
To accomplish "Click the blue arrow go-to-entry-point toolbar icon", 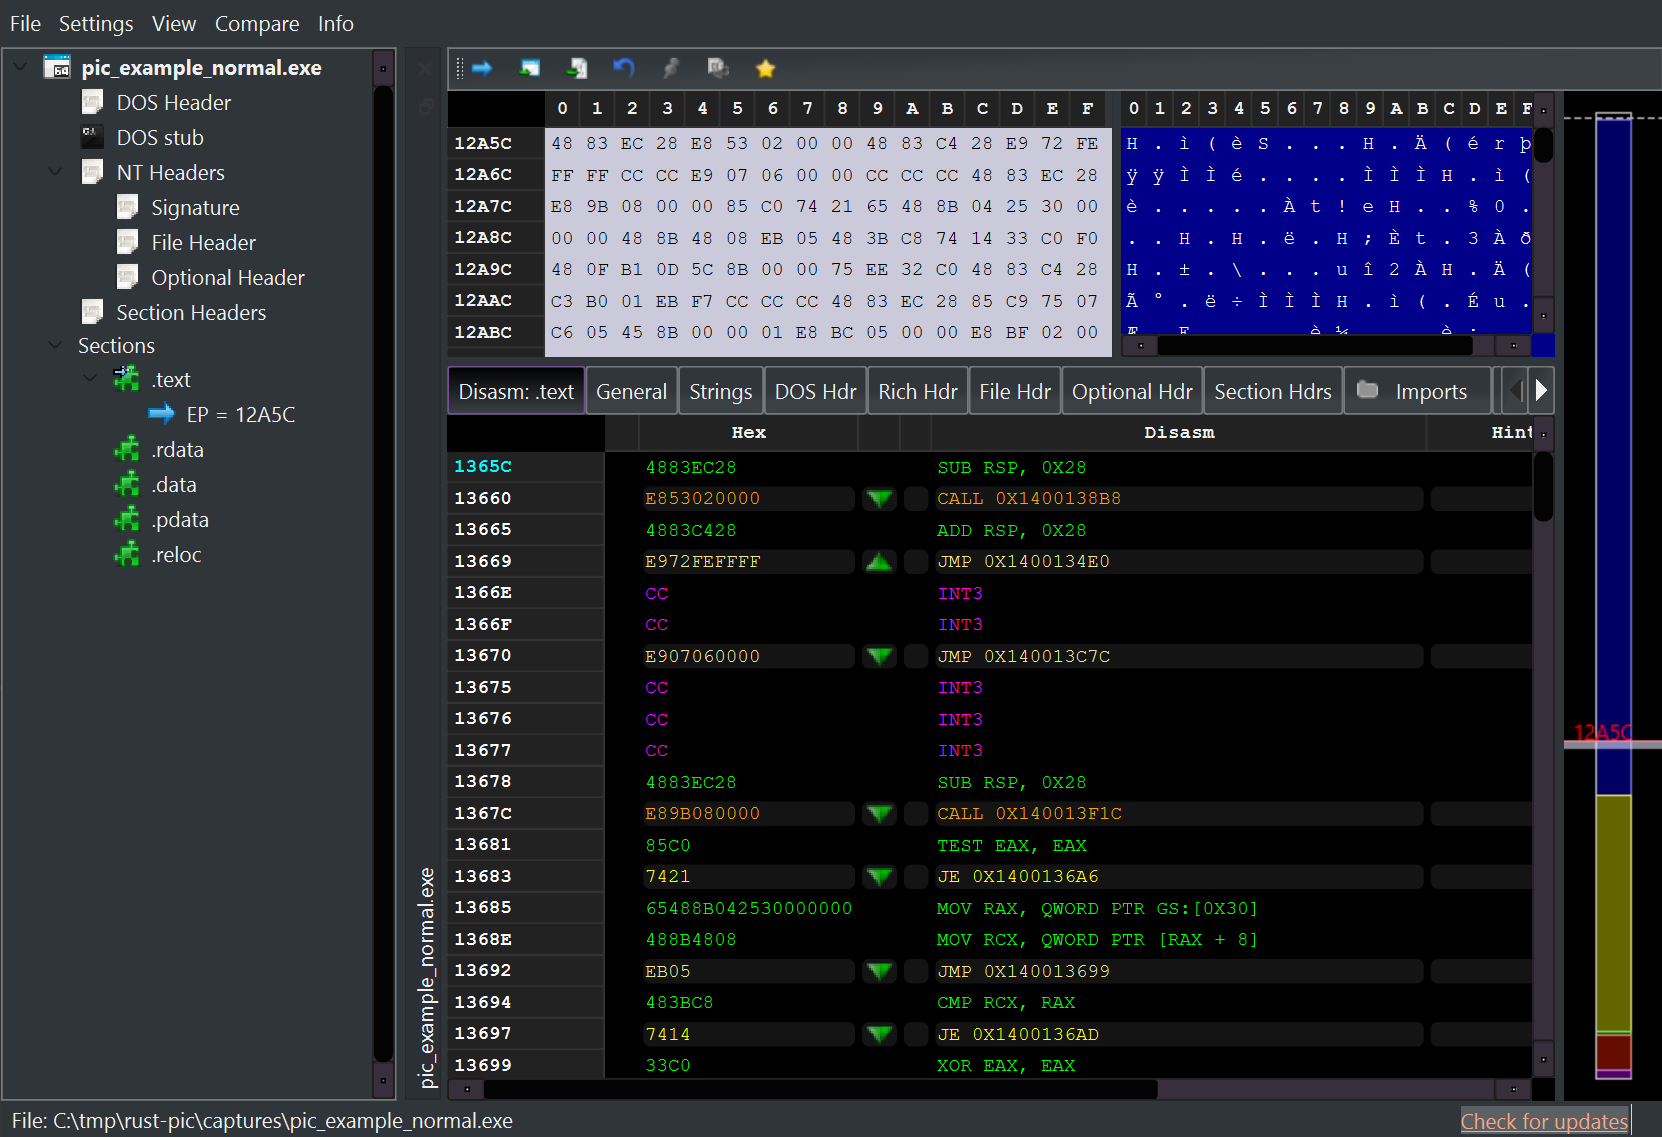I will [482, 68].
